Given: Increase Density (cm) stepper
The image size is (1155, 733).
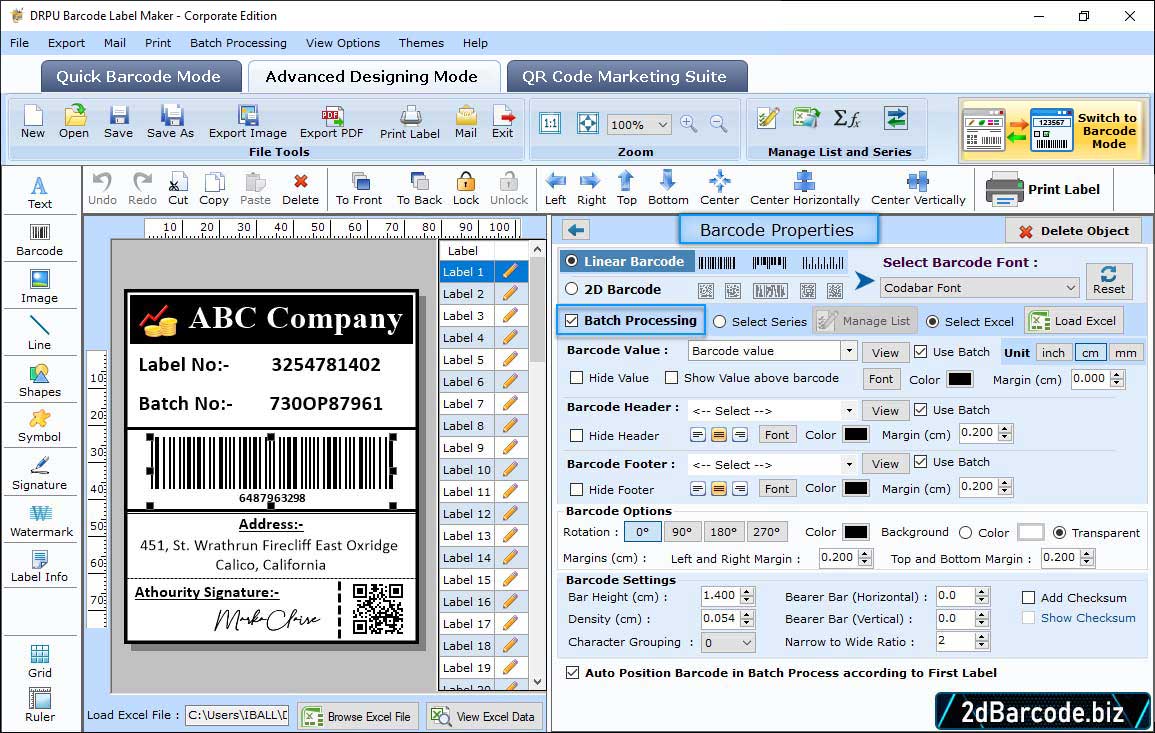Looking at the screenshot, I should click(x=748, y=614).
